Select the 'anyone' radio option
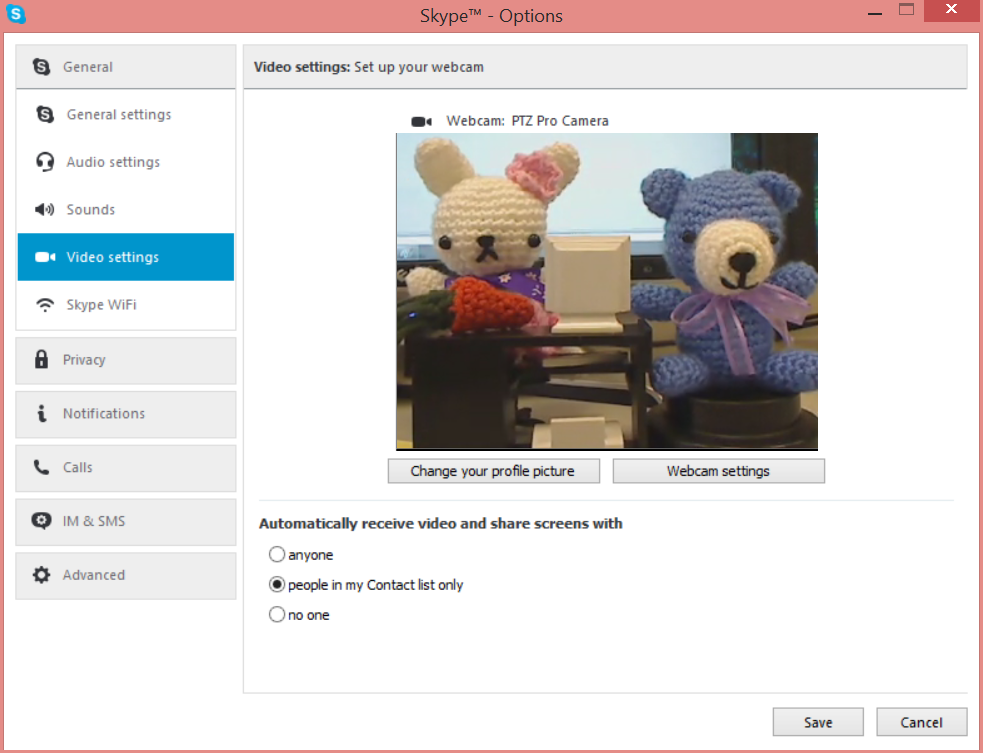This screenshot has width=983, height=753. click(277, 554)
